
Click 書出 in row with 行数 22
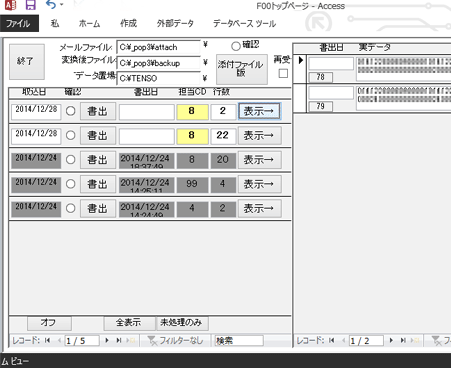pos(98,135)
